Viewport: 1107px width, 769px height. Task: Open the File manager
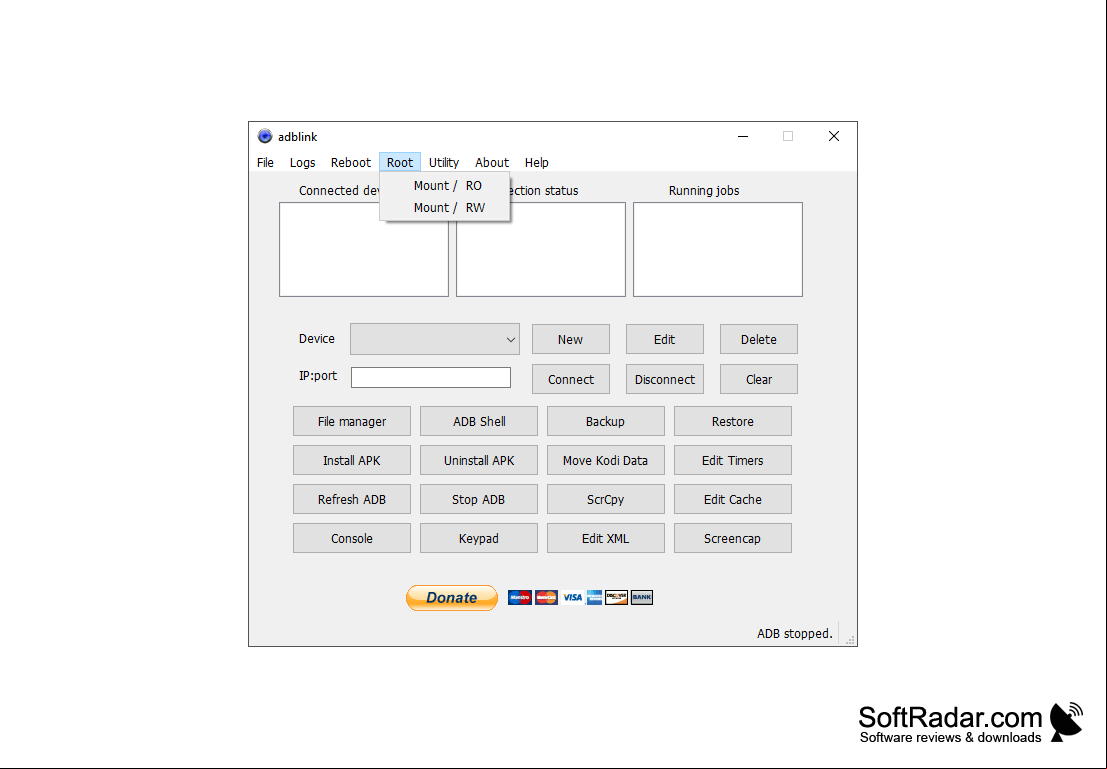352,421
